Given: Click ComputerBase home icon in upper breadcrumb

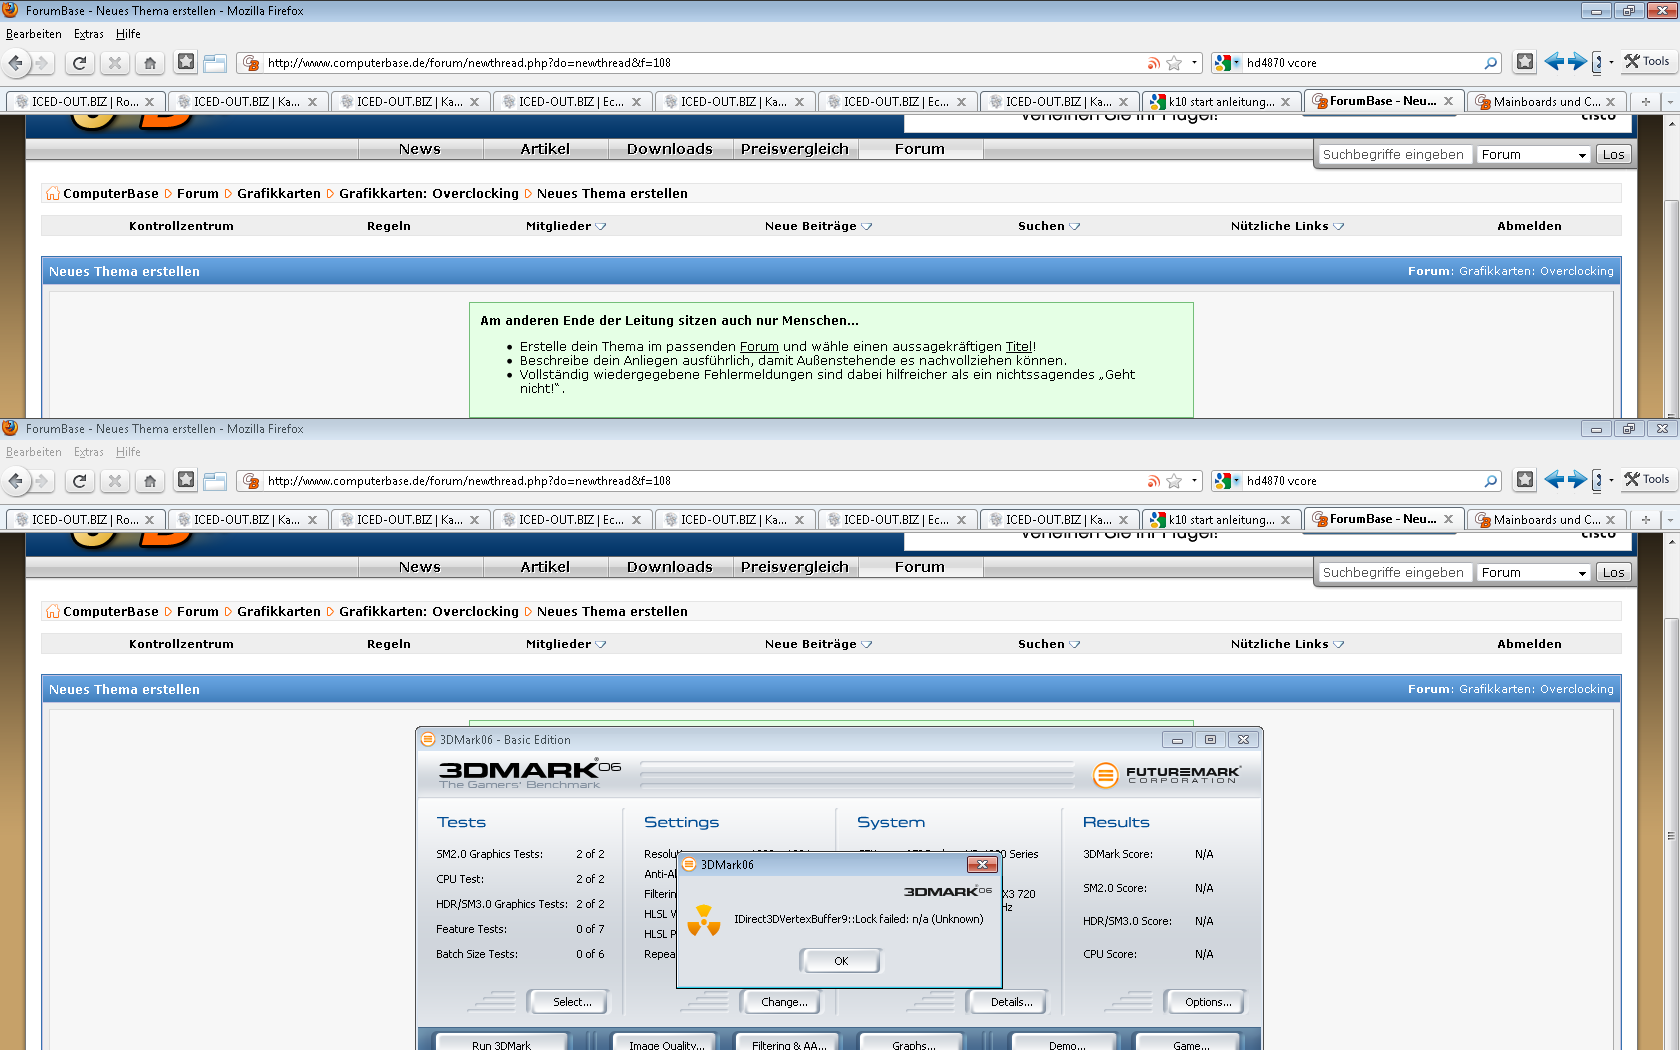Looking at the screenshot, I should pyautogui.click(x=53, y=194).
